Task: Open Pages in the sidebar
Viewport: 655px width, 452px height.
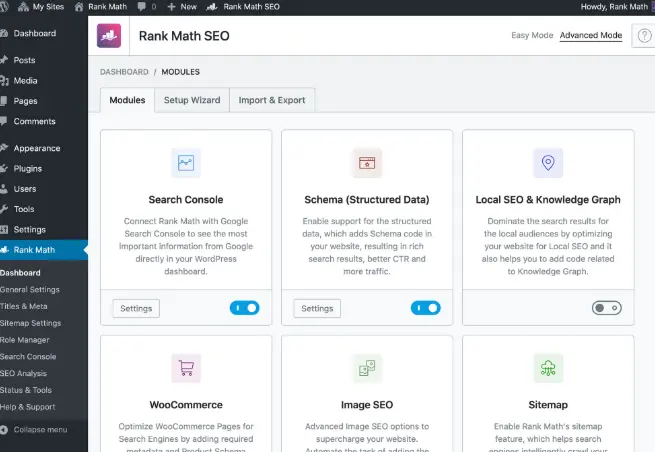Action: click(x=25, y=101)
